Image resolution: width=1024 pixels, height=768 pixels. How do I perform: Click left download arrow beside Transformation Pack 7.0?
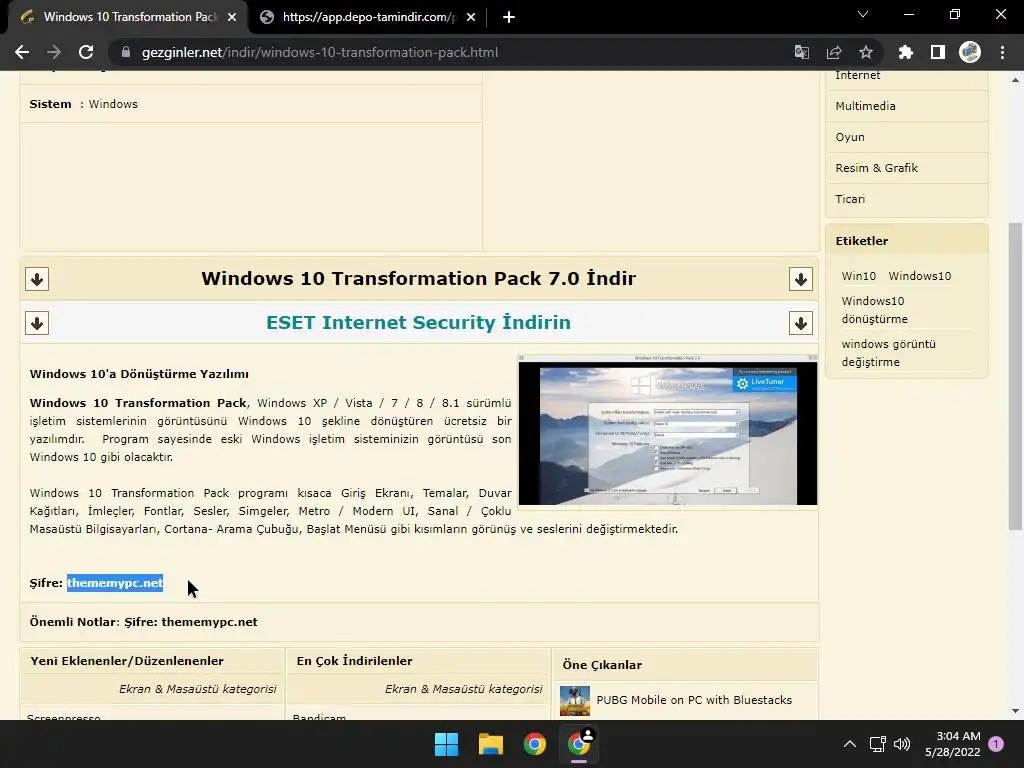pyautogui.click(x=37, y=279)
